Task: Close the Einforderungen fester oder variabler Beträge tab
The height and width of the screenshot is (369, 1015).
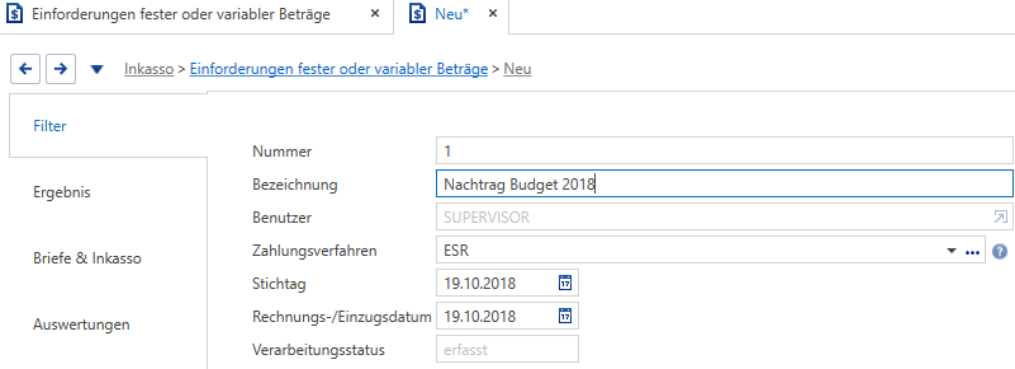Action: [x=375, y=14]
